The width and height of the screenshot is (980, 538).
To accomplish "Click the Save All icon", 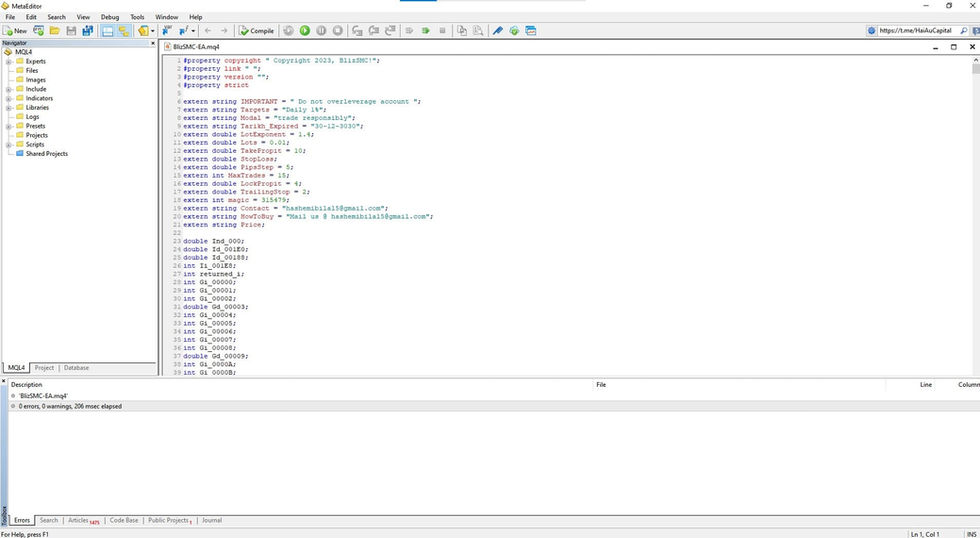I will [x=88, y=31].
